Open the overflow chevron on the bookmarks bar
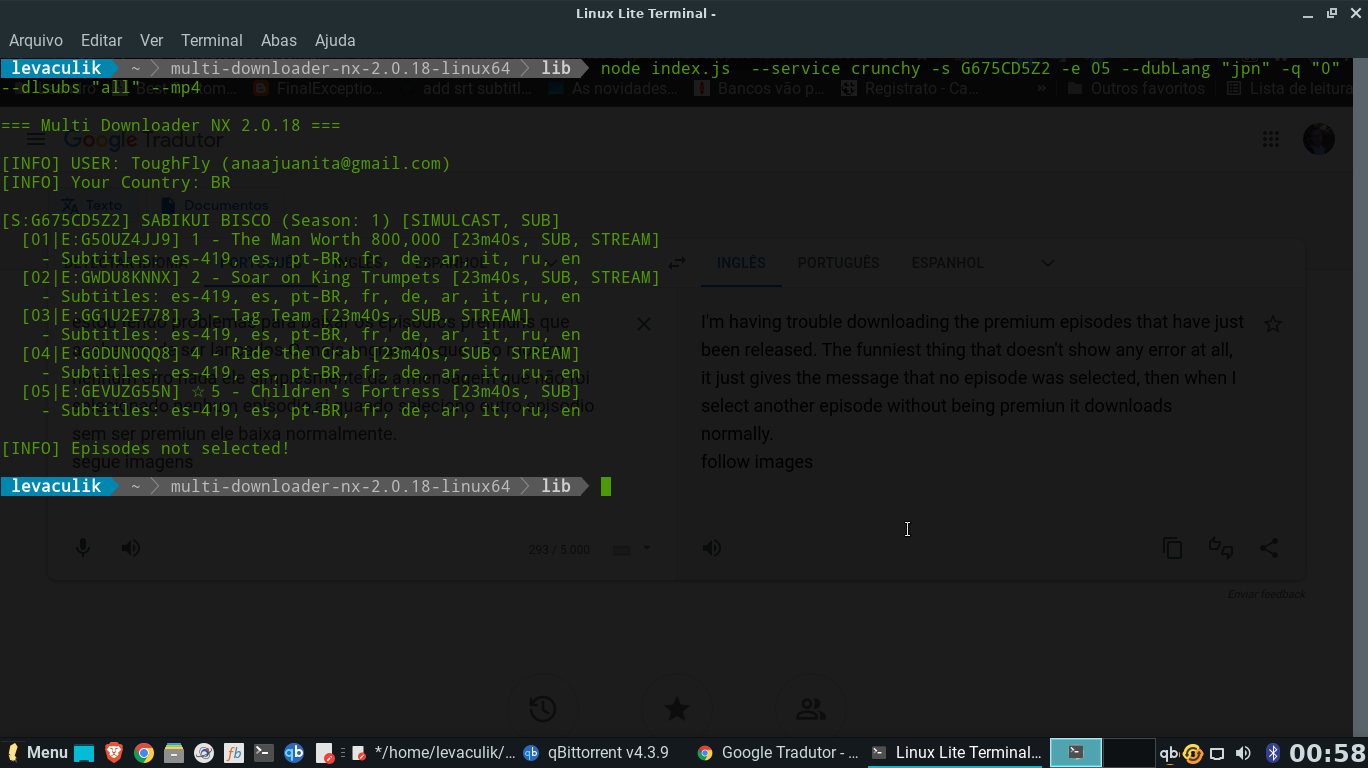 click(1041, 88)
